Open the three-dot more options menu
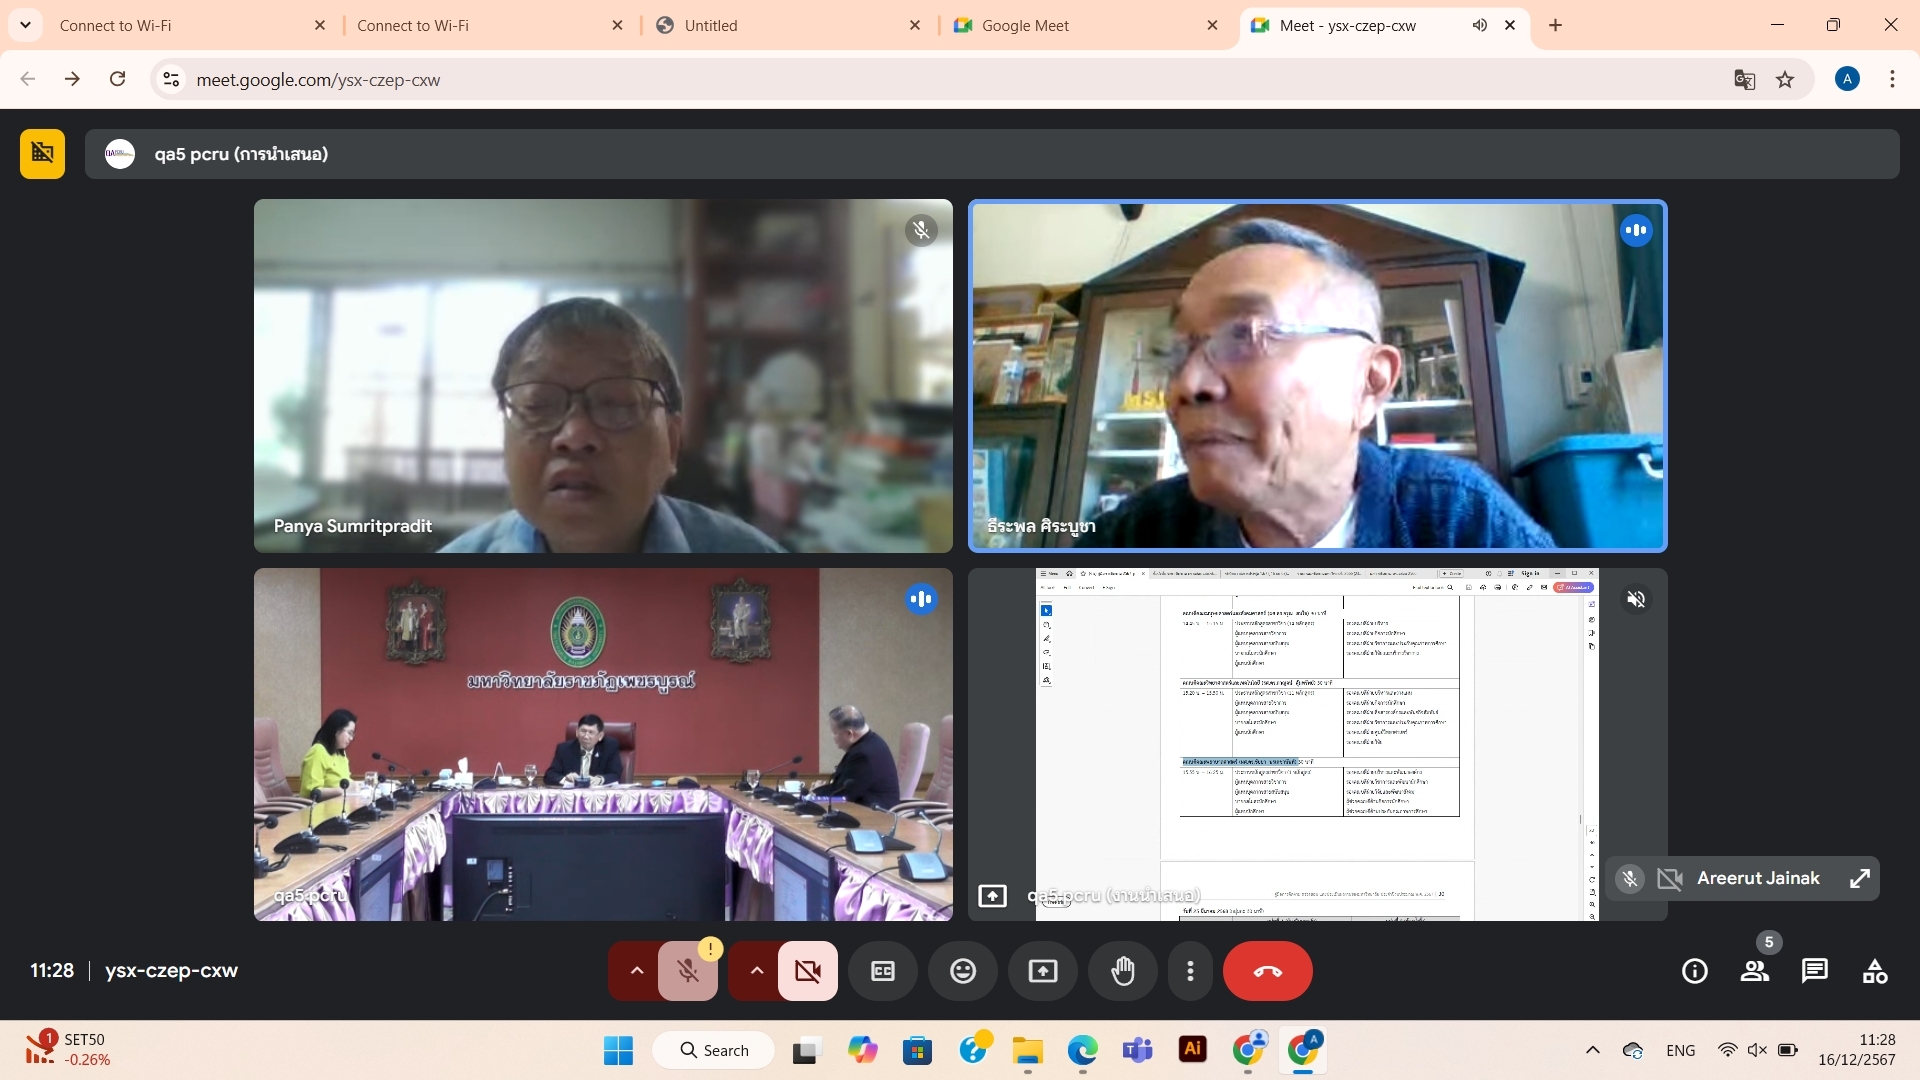This screenshot has height=1080, width=1920. point(1190,971)
